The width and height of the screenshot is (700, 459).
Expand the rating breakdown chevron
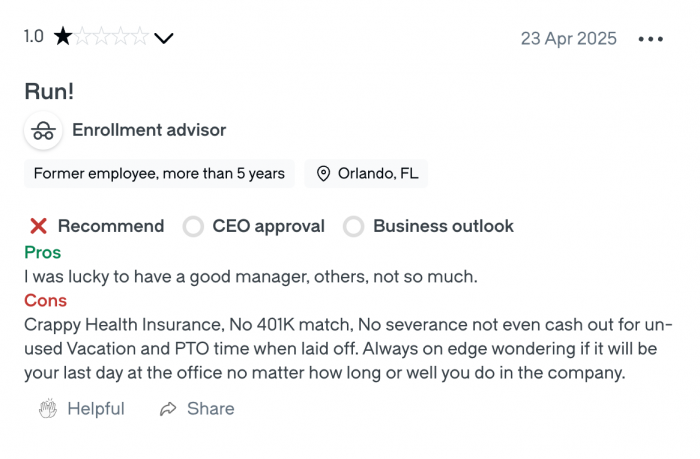164,39
